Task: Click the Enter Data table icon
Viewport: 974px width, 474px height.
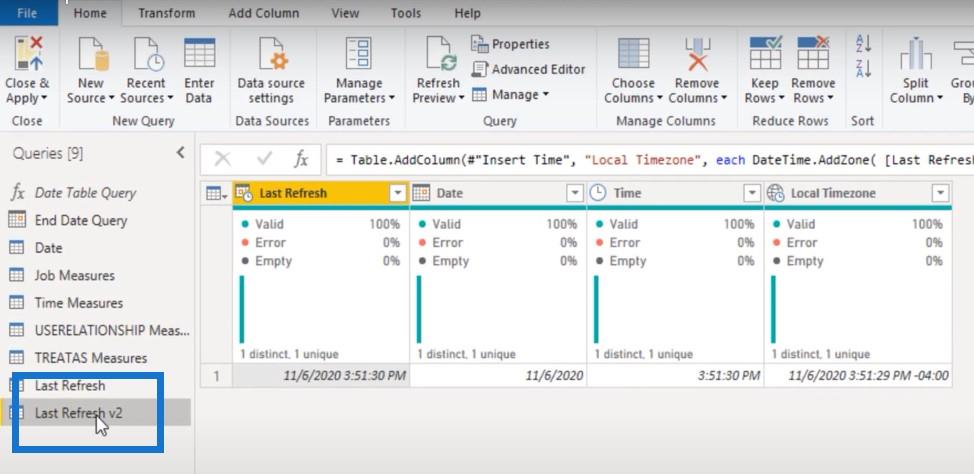Action: tap(199, 53)
